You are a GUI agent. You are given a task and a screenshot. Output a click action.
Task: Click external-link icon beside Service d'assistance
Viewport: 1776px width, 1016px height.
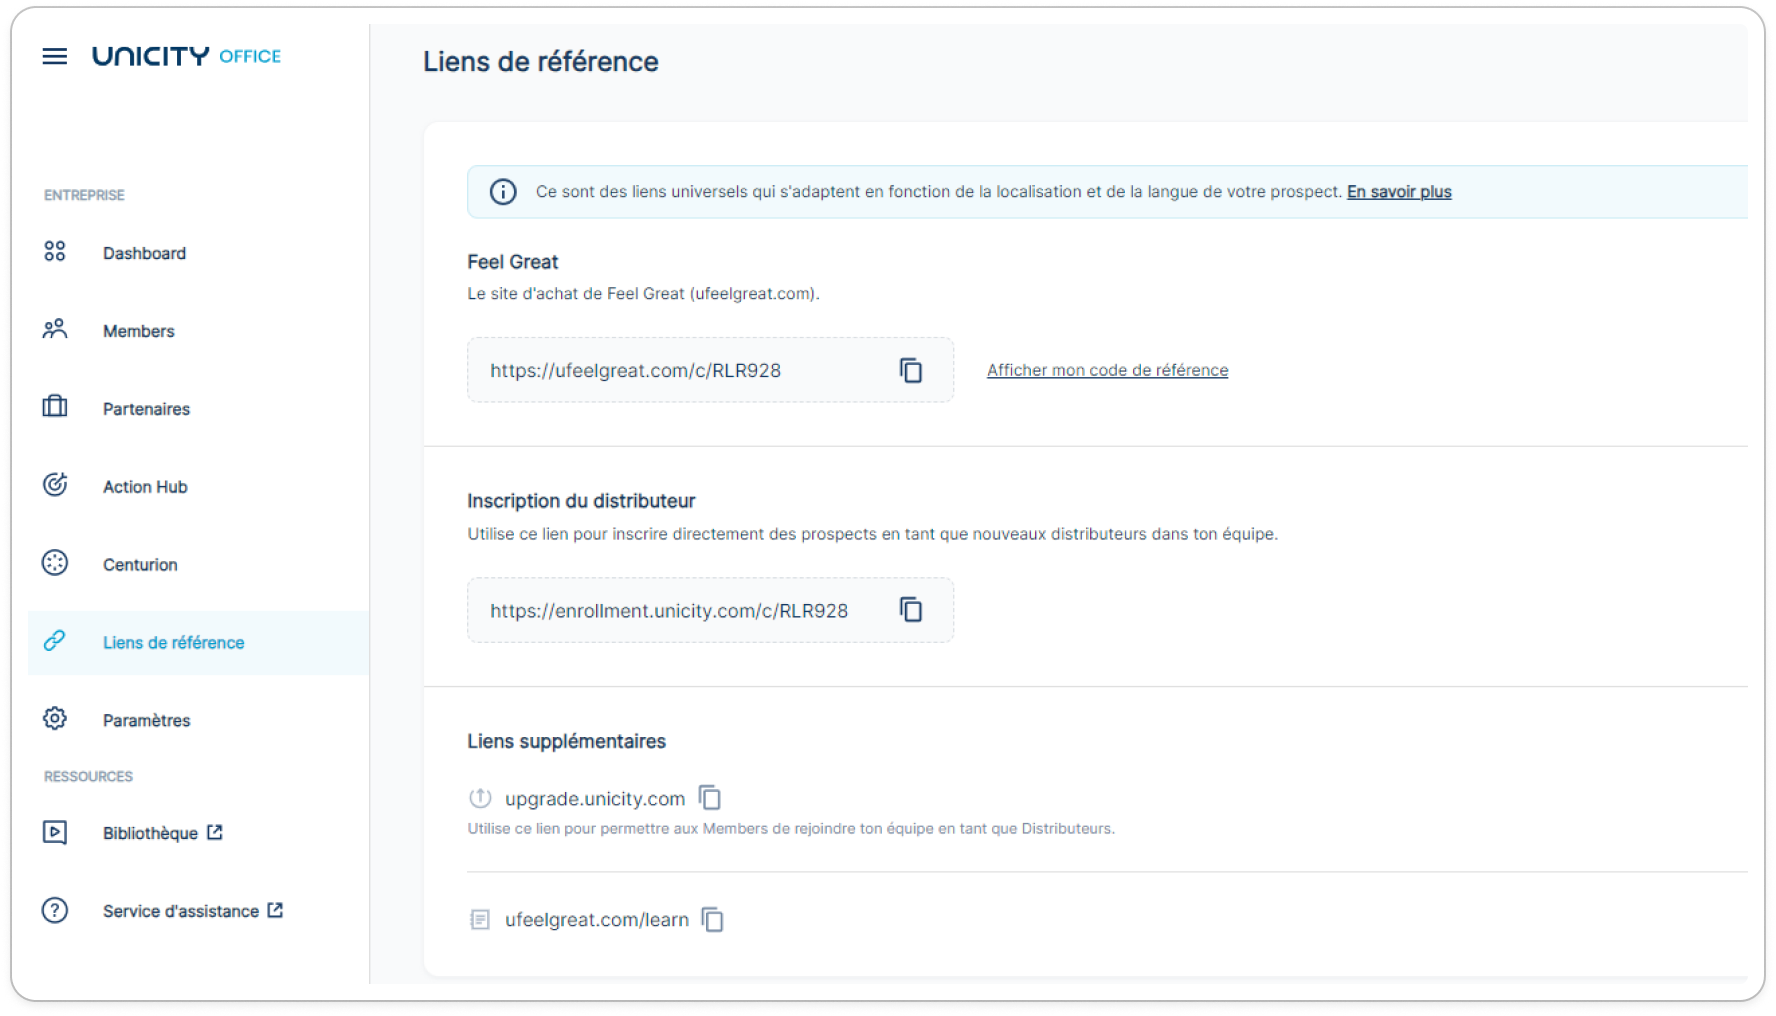(275, 910)
